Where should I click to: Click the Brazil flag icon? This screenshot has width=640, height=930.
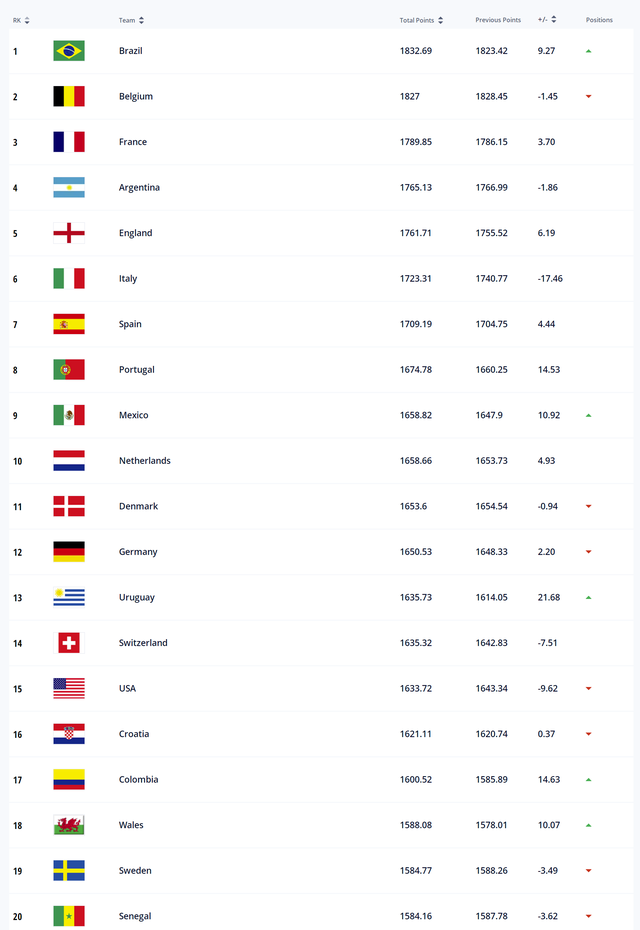click(x=69, y=51)
